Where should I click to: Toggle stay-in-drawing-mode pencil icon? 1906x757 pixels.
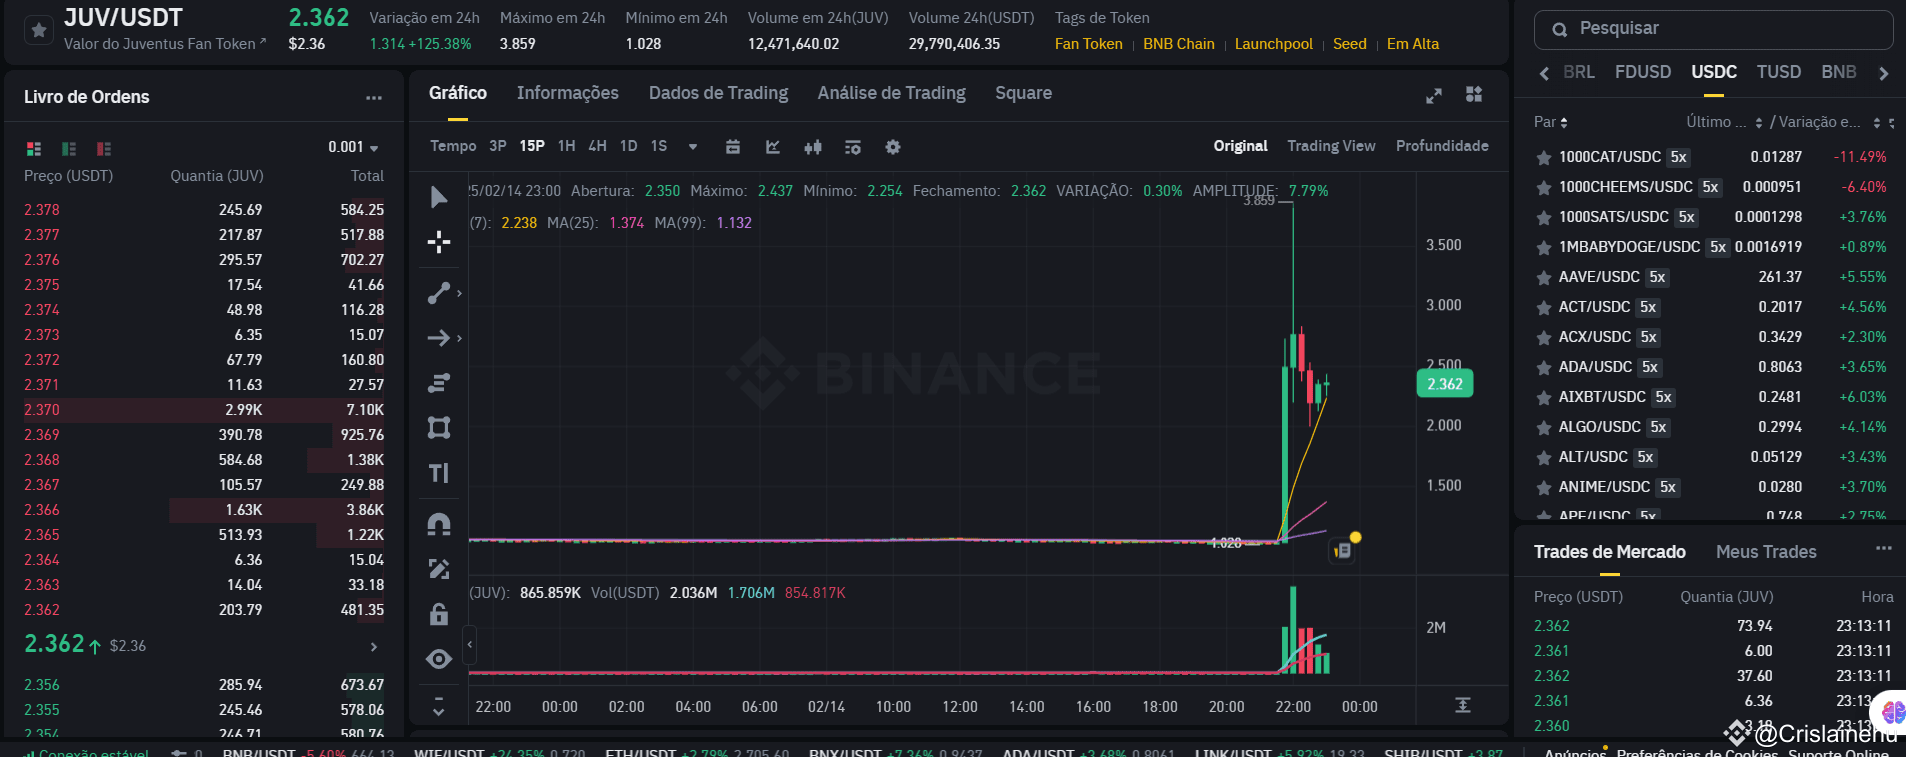438,569
